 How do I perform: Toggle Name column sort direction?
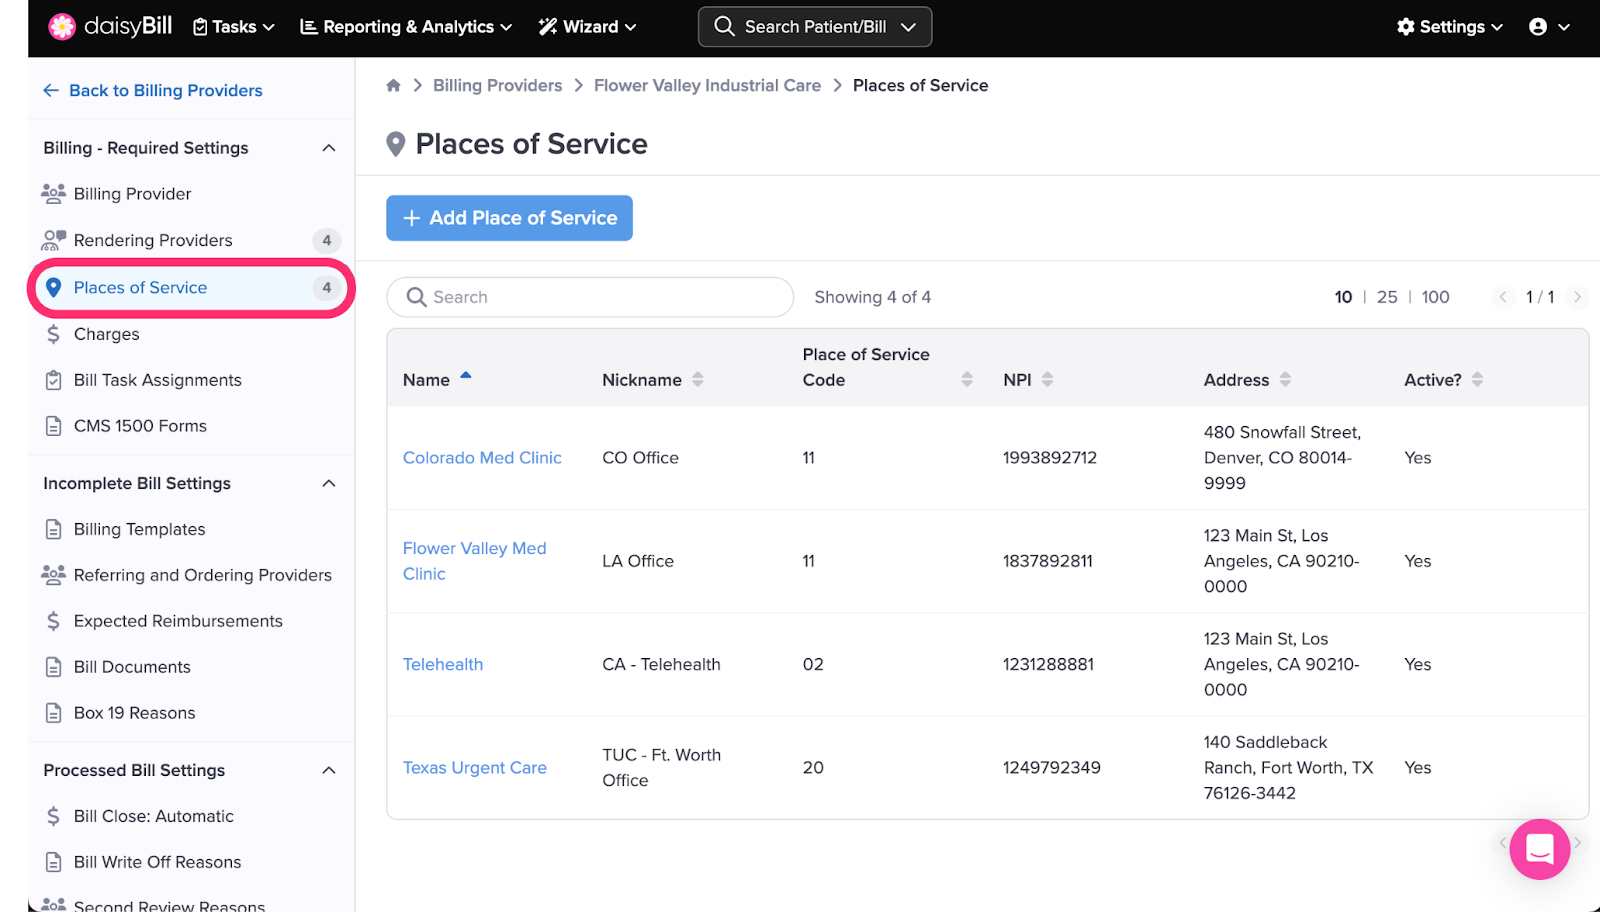[x=465, y=377]
